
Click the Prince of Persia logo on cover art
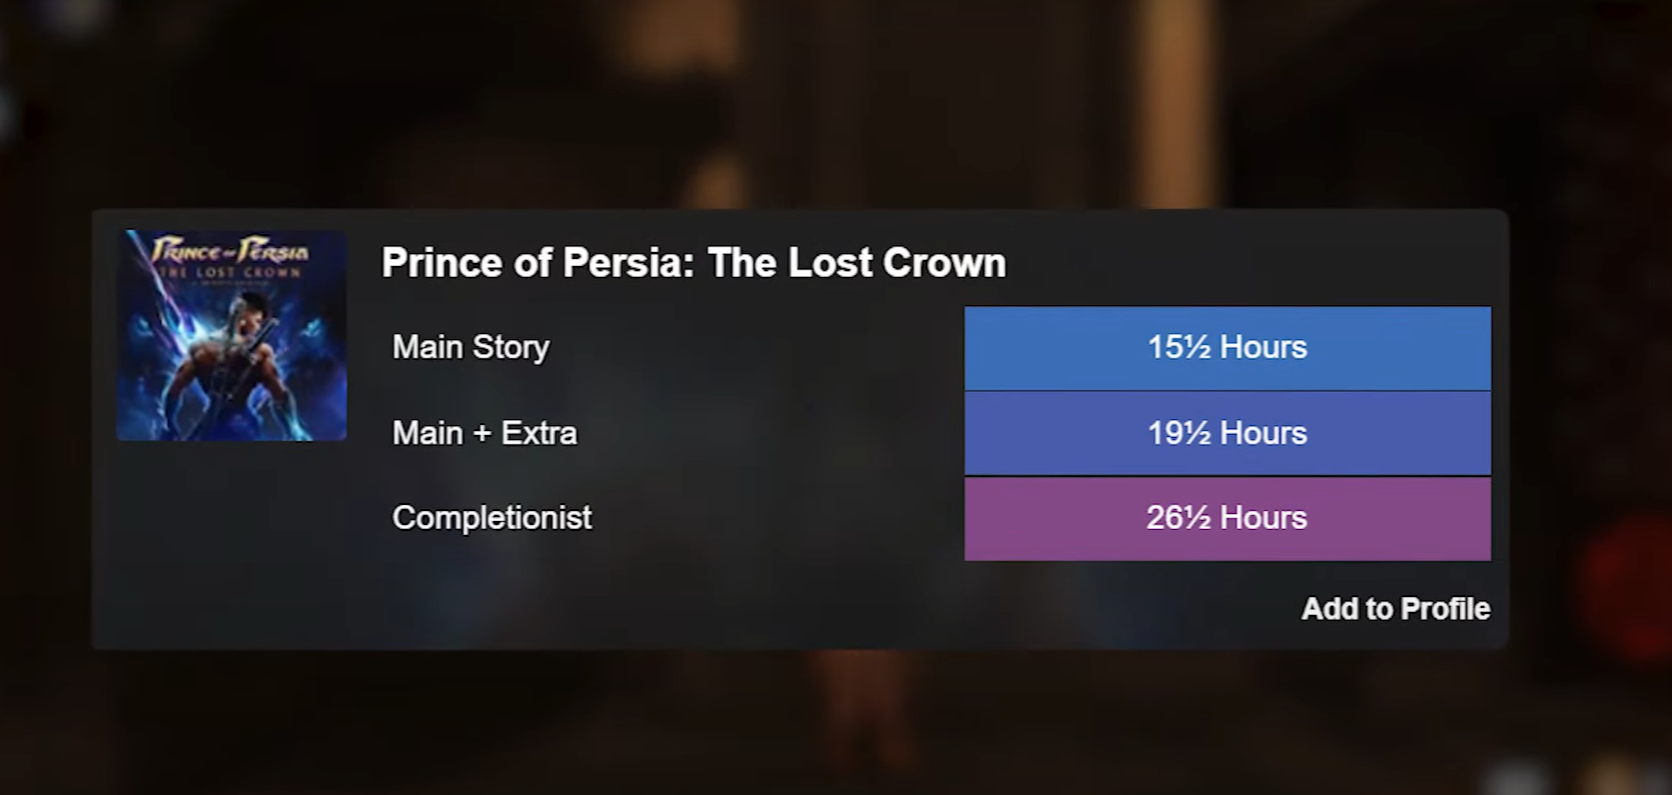tap(230, 250)
